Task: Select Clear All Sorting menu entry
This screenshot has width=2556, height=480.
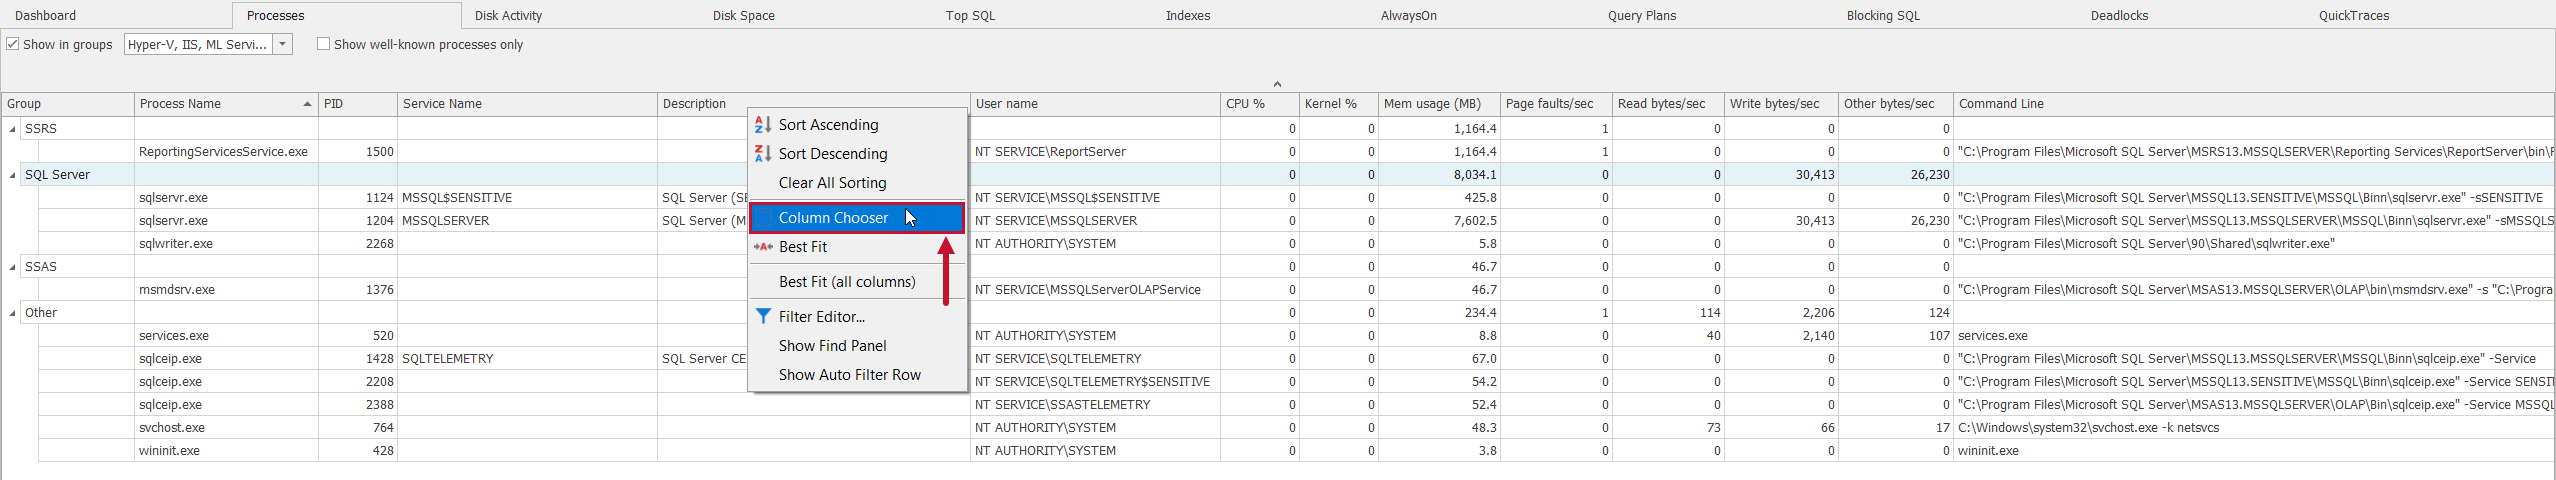Action: click(857, 183)
